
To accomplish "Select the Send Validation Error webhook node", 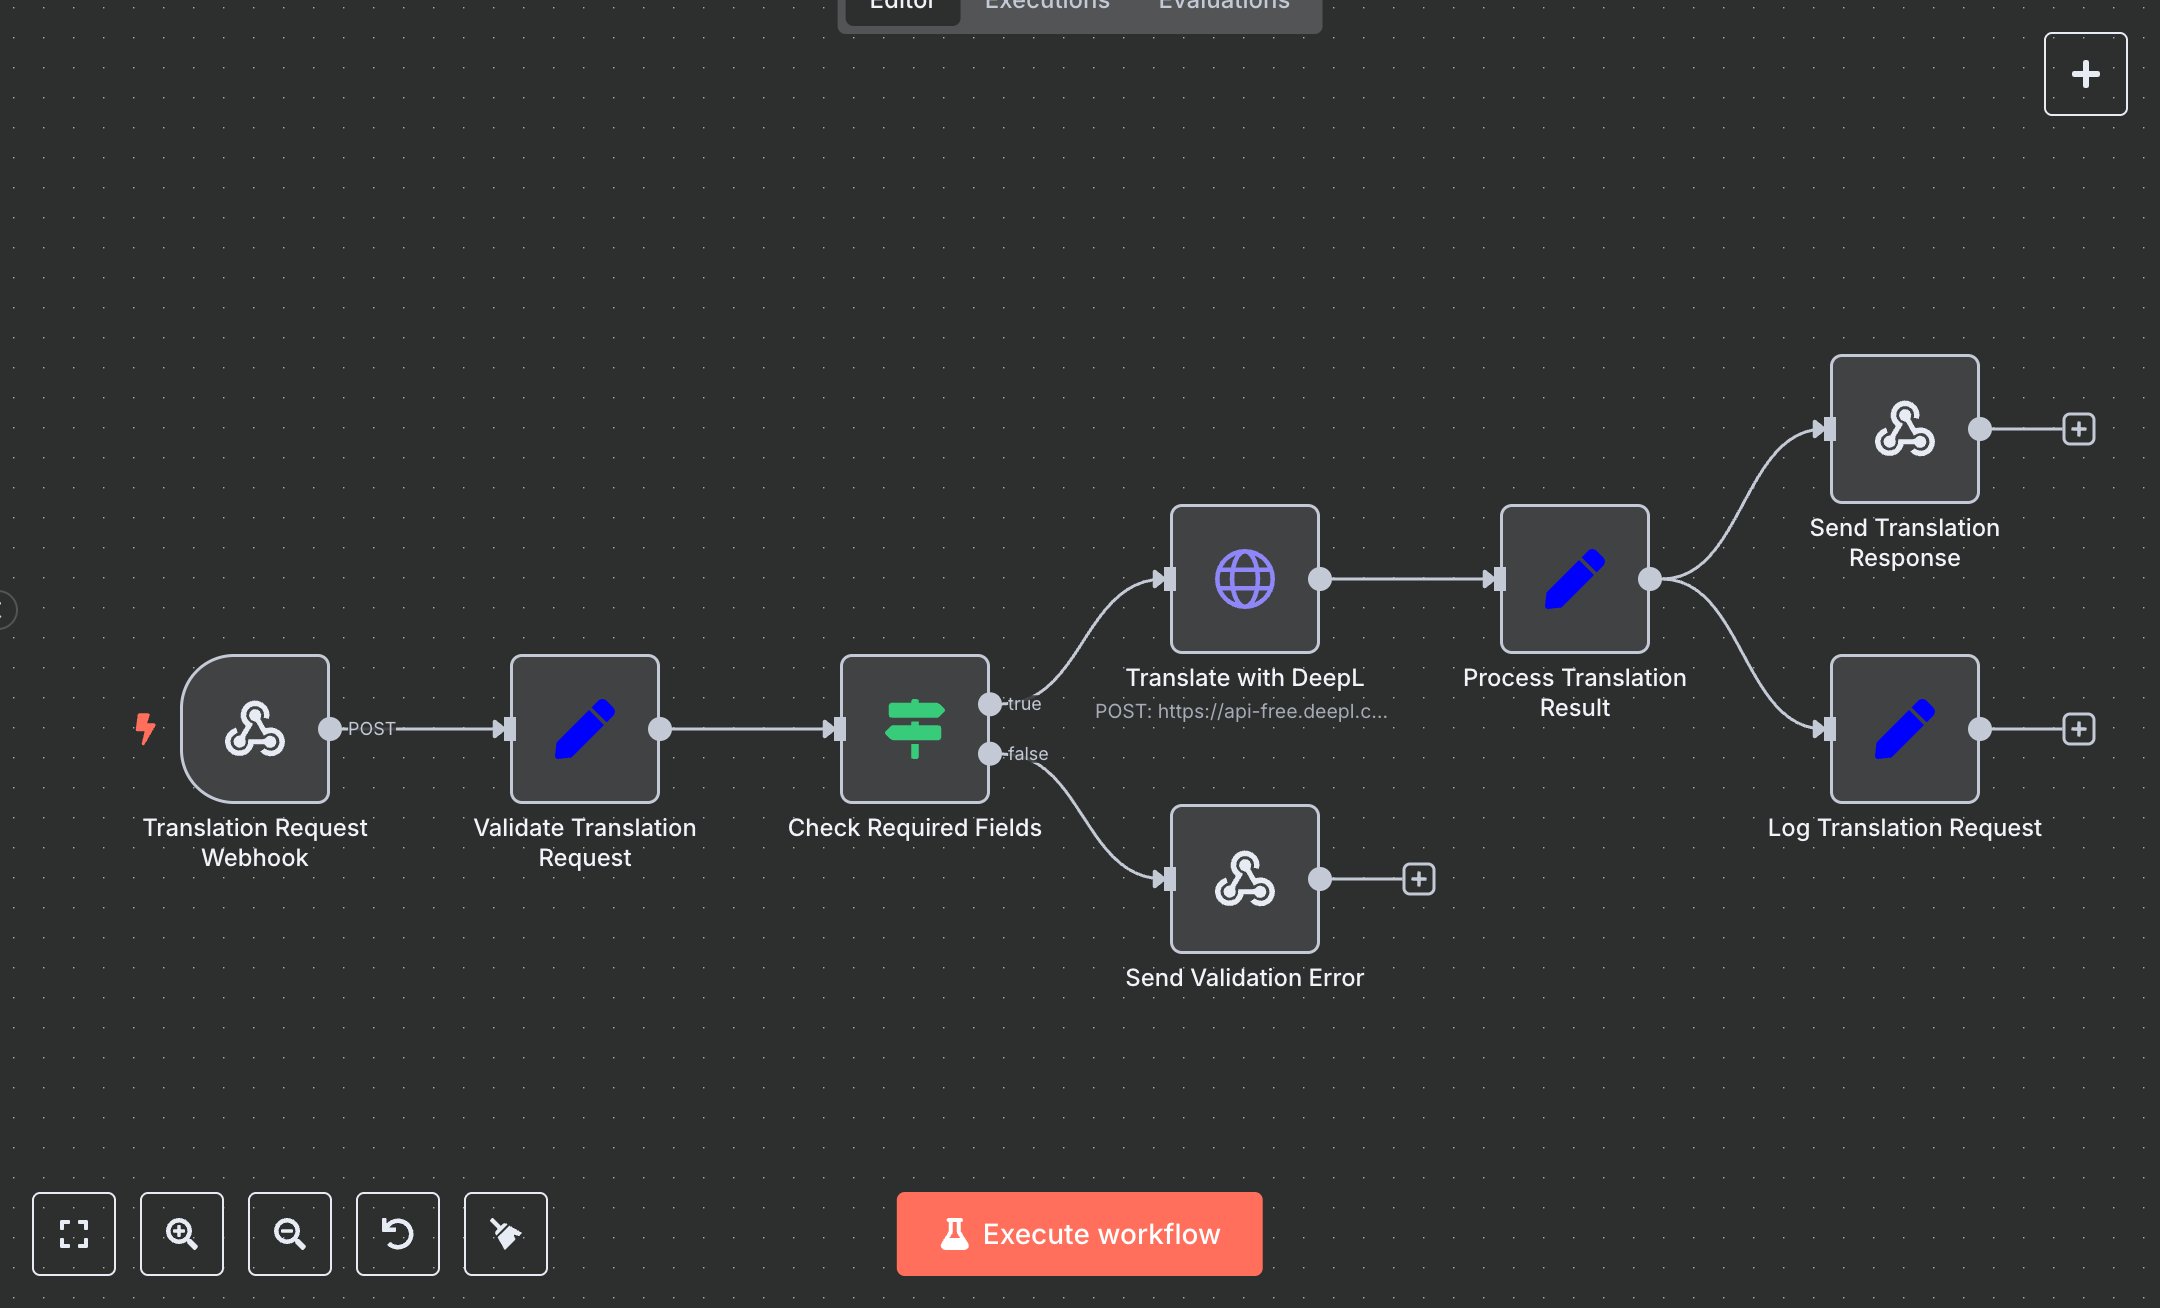I will pyautogui.click(x=1243, y=880).
